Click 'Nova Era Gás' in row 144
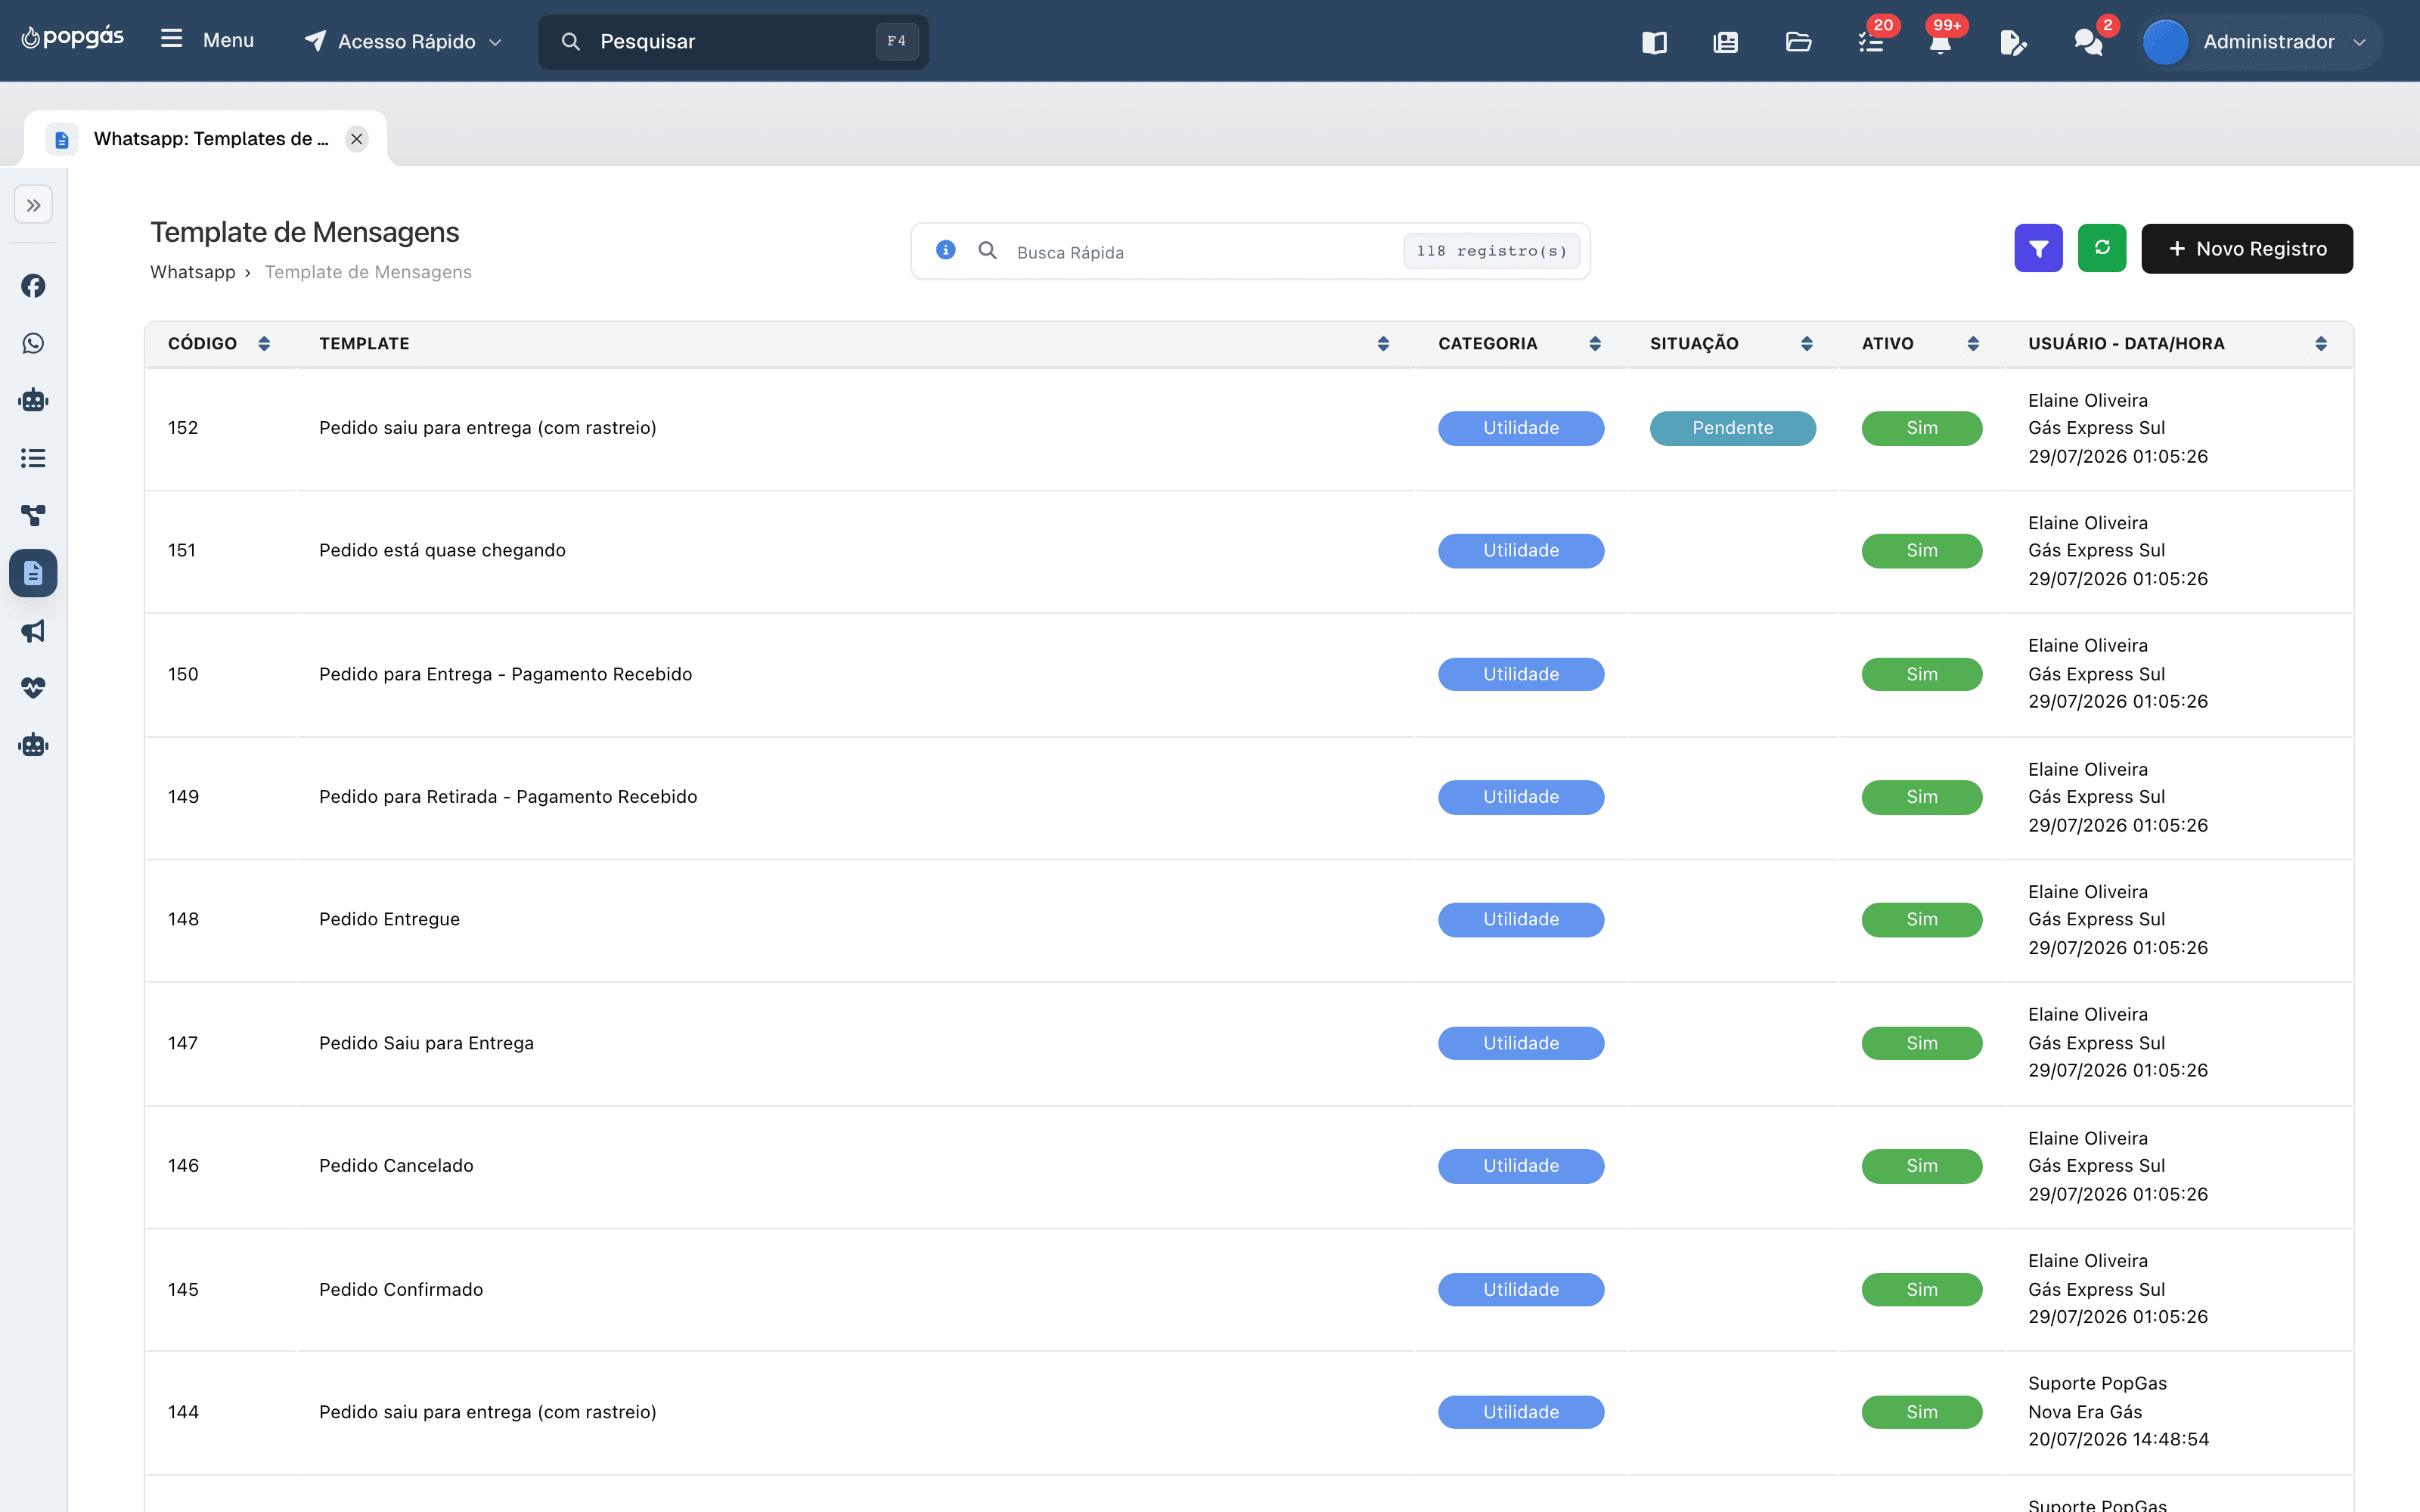This screenshot has width=2420, height=1512. tap(2085, 1412)
